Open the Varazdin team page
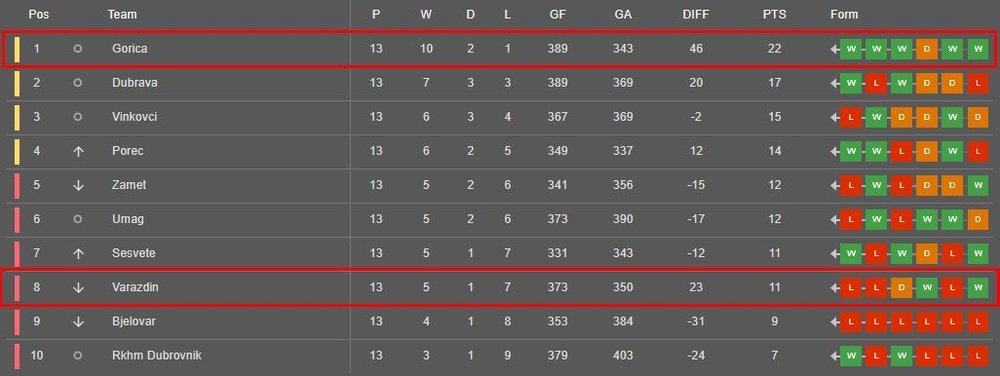Screen dimensions: 1000x376 coord(135,287)
